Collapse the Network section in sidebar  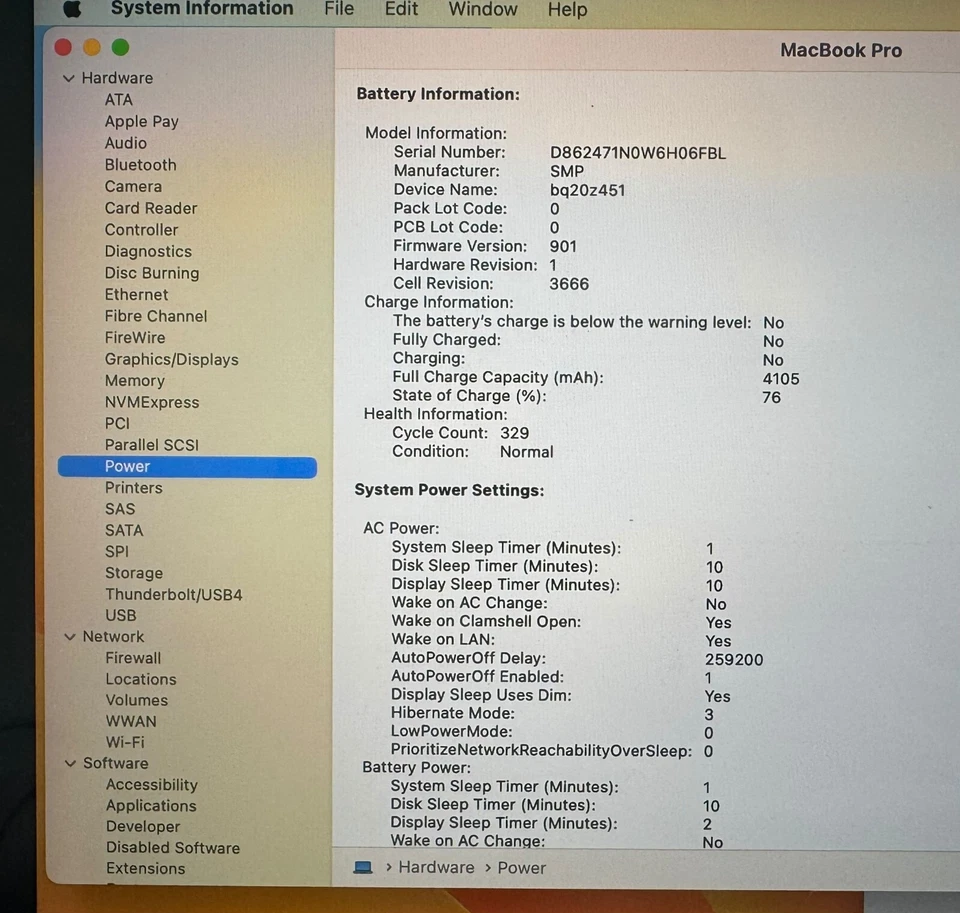[69, 636]
